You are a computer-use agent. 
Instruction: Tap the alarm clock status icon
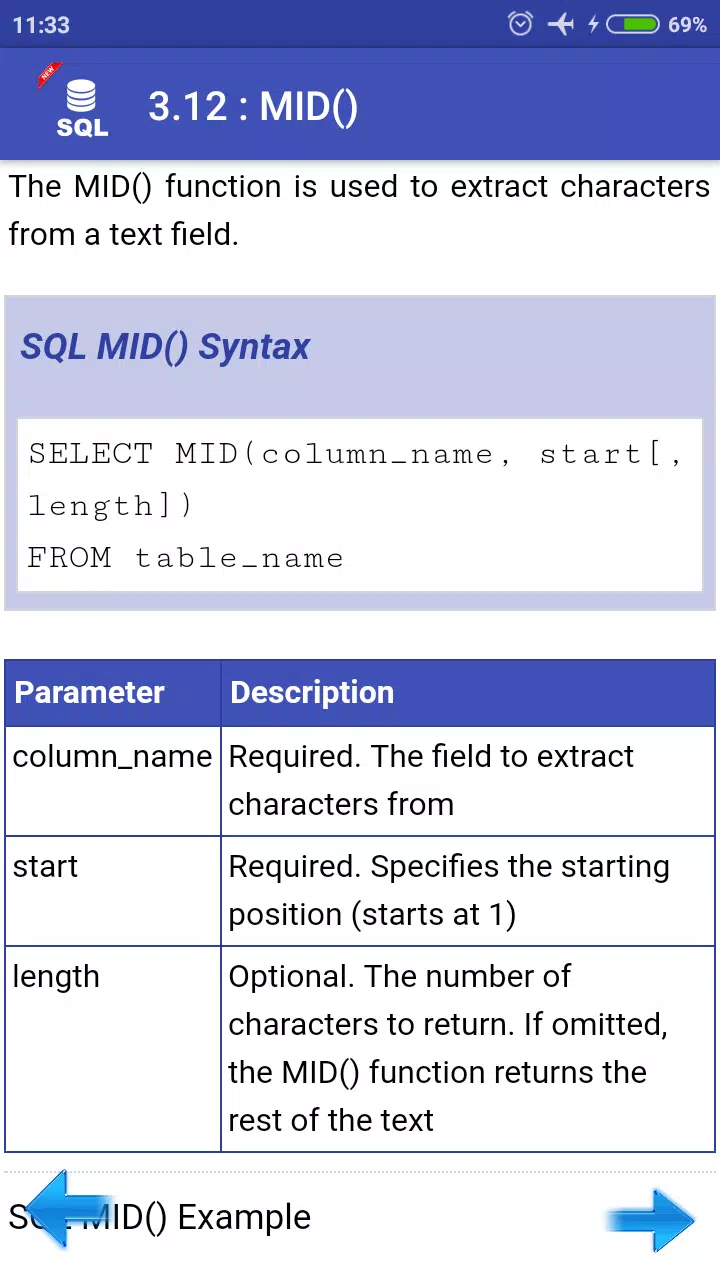(x=520, y=25)
